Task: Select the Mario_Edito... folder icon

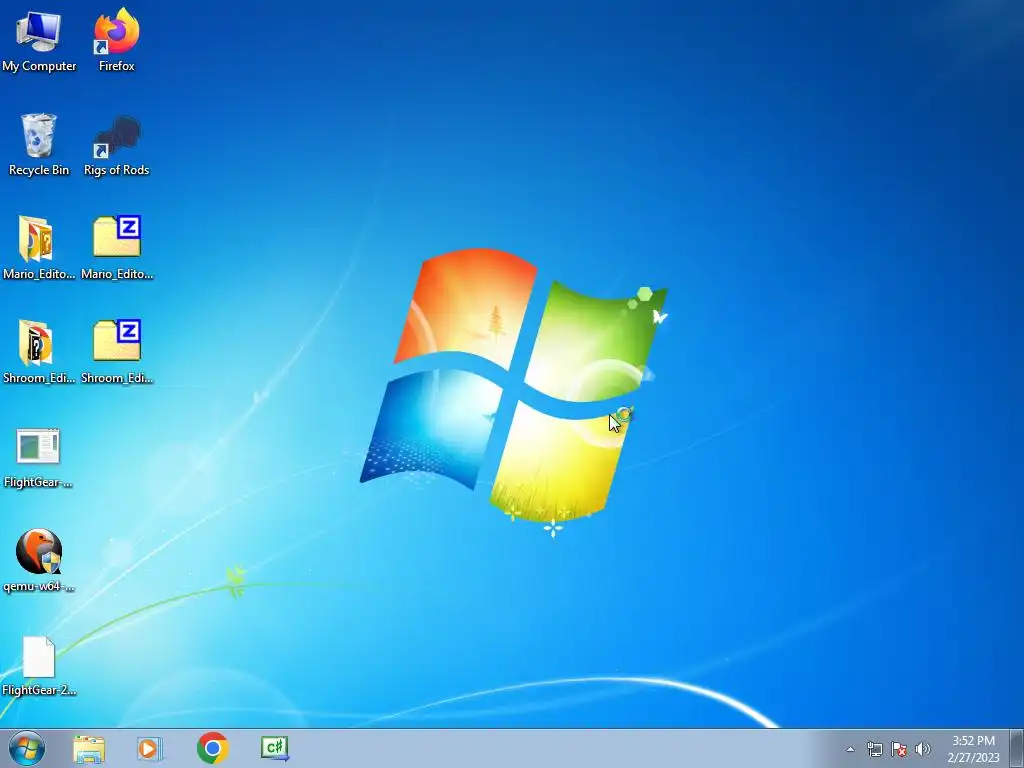Action: click(36, 238)
